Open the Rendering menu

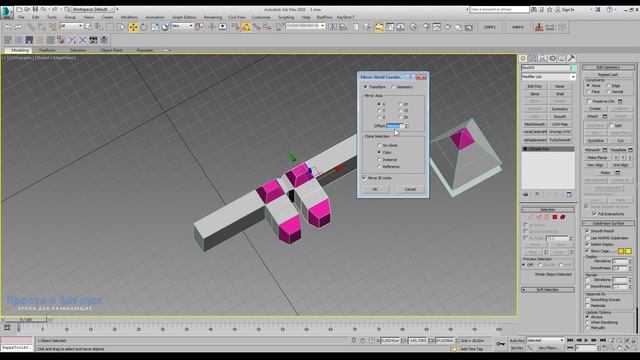pos(213,18)
